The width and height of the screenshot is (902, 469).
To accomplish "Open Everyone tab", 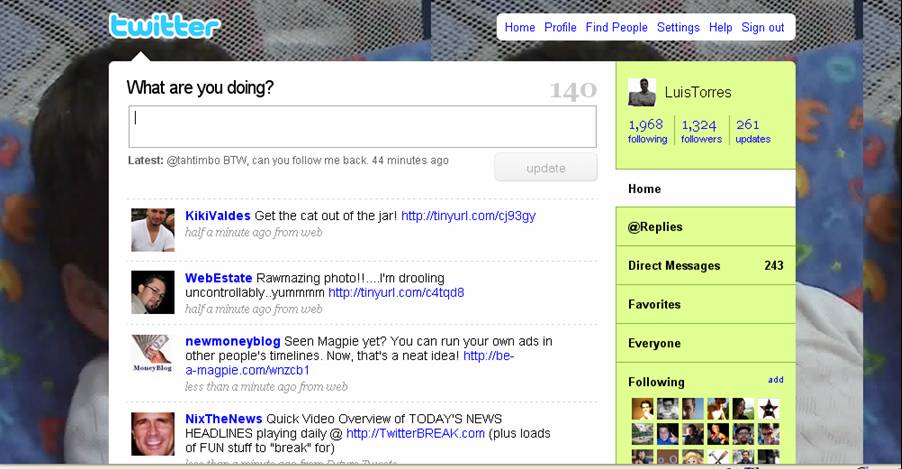I will coord(705,343).
